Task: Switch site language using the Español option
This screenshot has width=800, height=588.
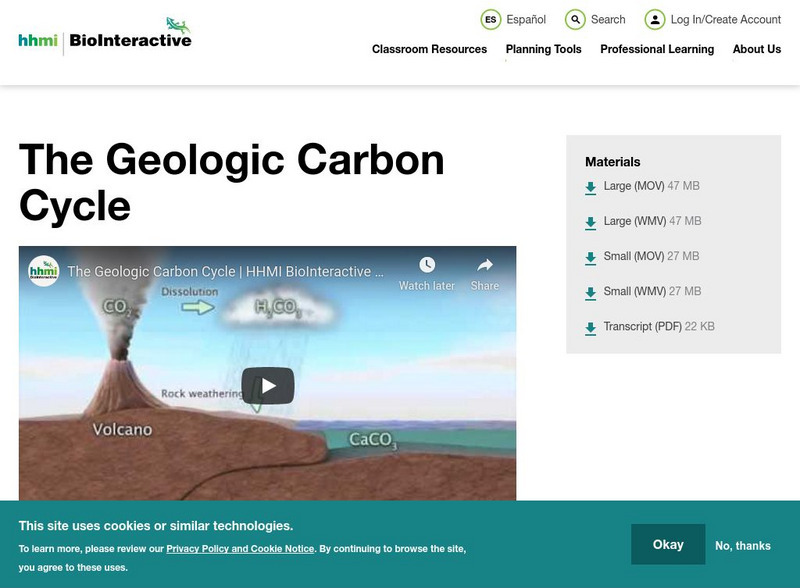Action: point(513,19)
